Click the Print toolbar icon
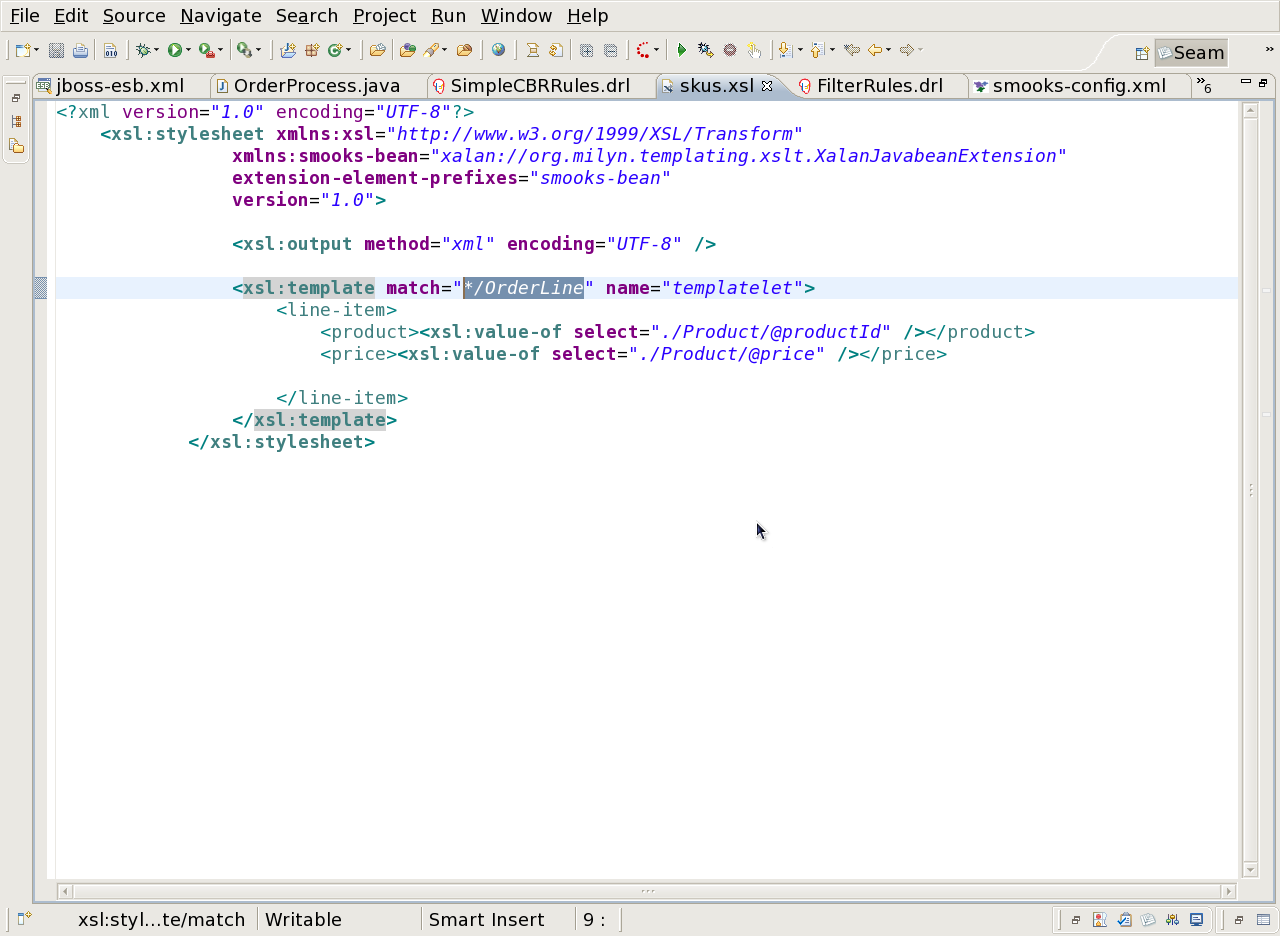This screenshot has width=1280, height=936. (x=80, y=50)
